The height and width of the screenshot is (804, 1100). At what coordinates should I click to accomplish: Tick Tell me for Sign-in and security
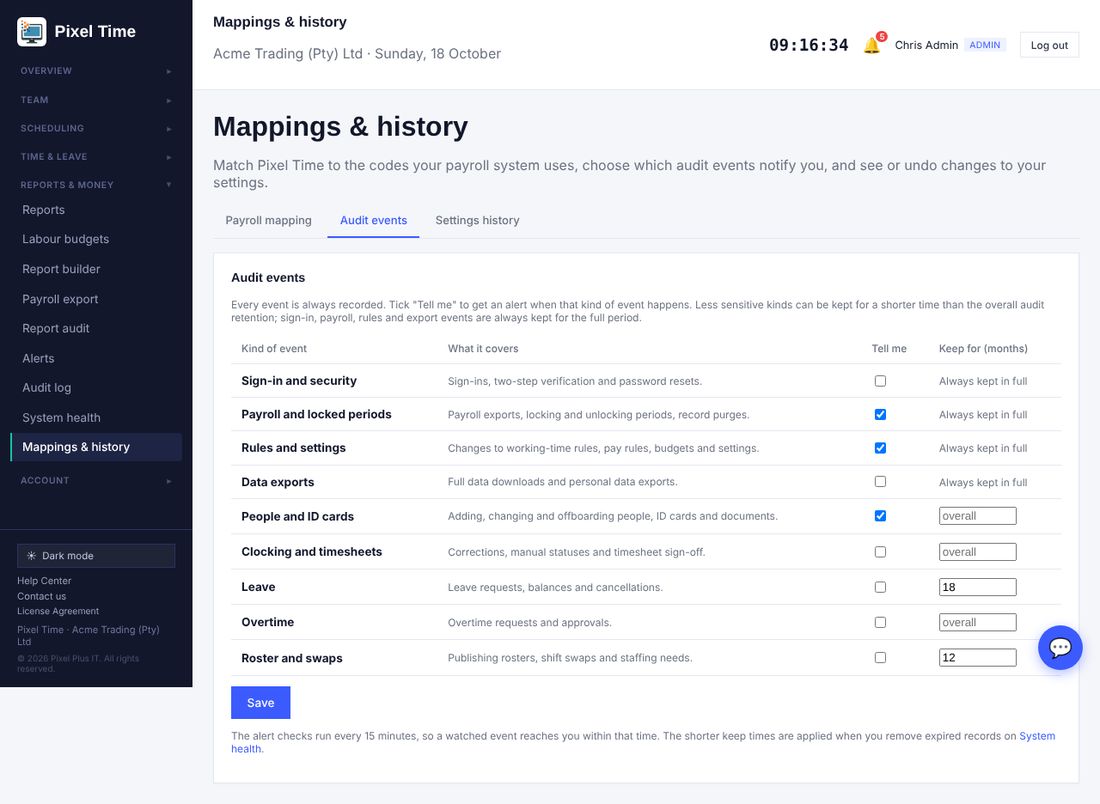pos(880,381)
